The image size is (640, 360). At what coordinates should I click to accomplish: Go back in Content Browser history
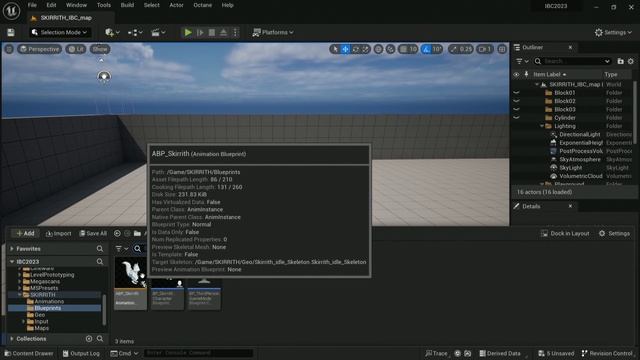[117, 233]
